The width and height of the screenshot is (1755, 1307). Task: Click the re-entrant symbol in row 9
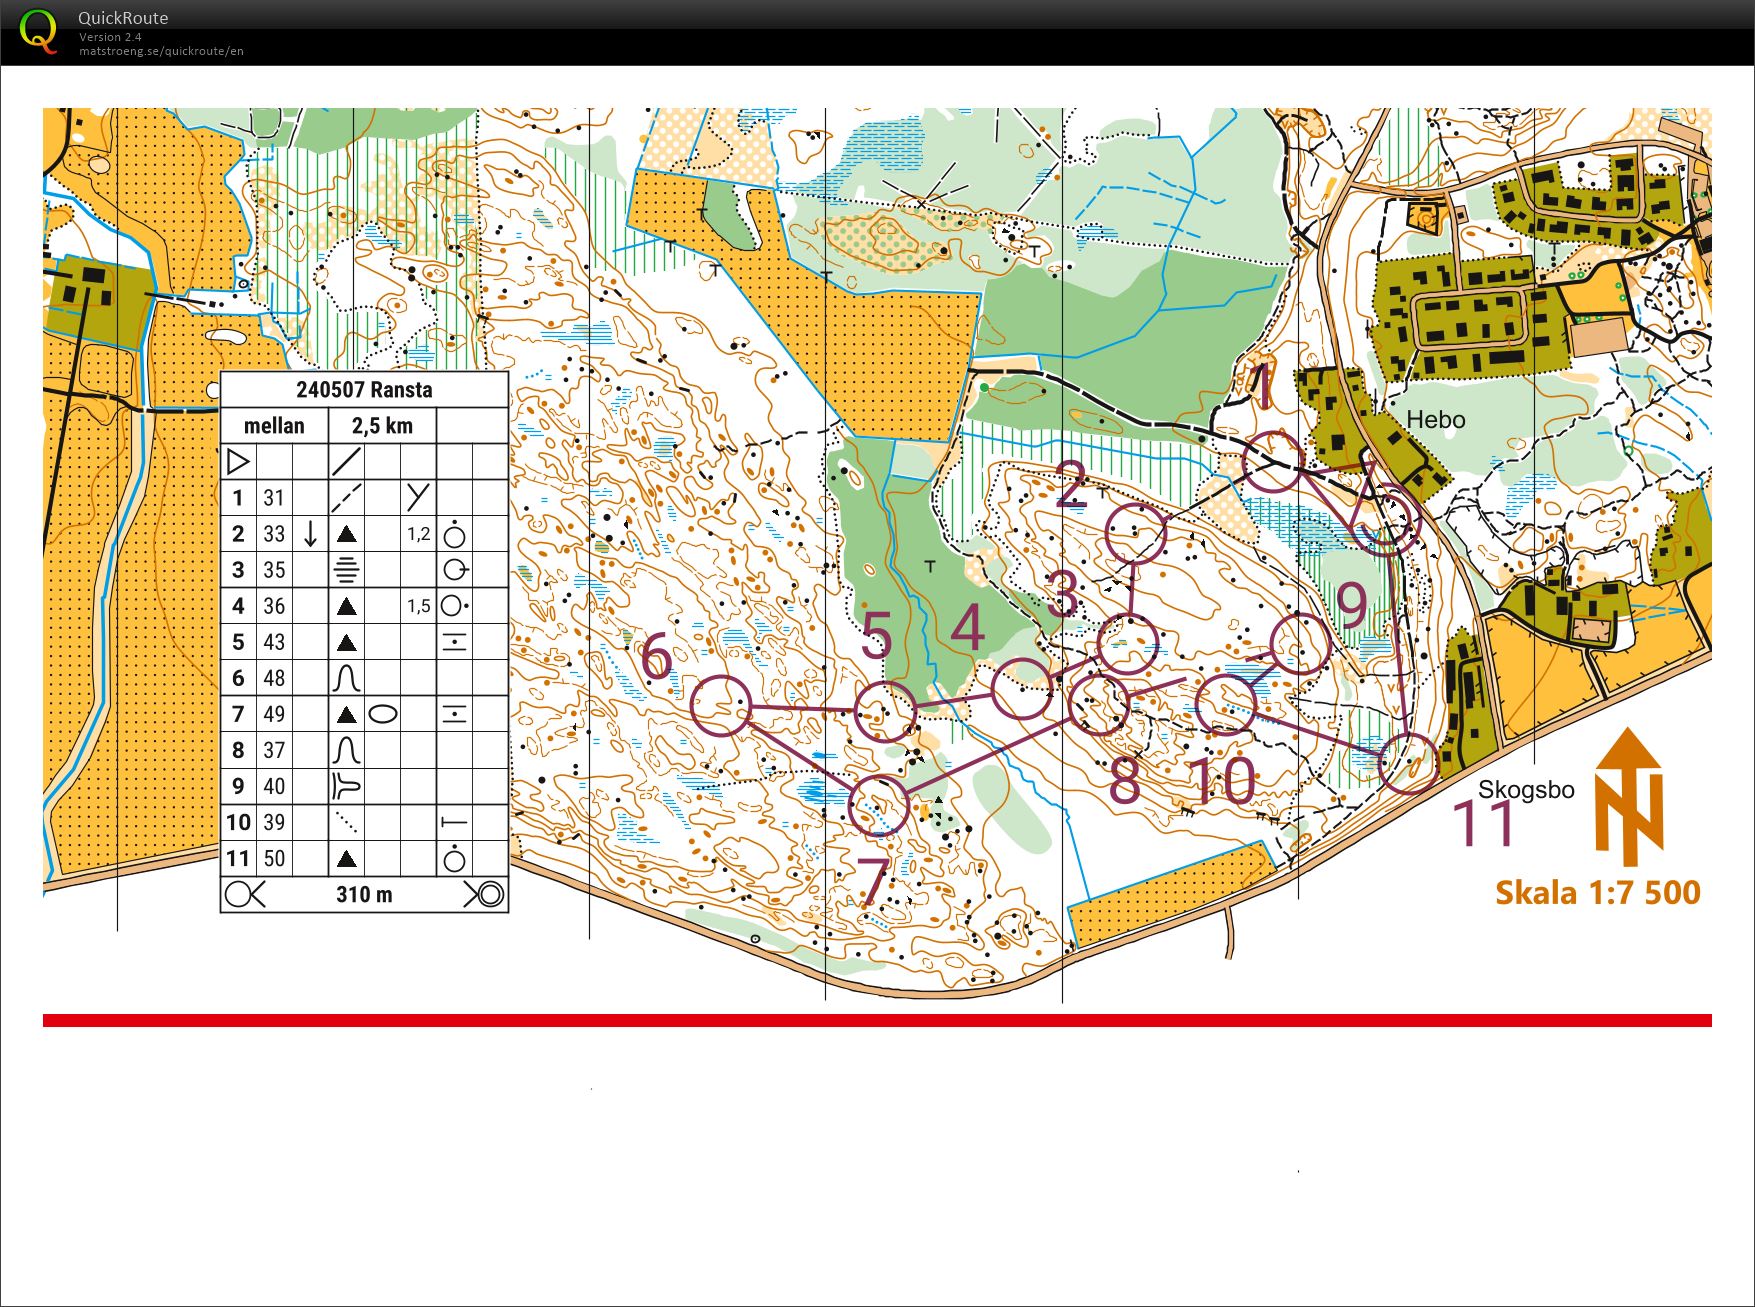pos(346,786)
